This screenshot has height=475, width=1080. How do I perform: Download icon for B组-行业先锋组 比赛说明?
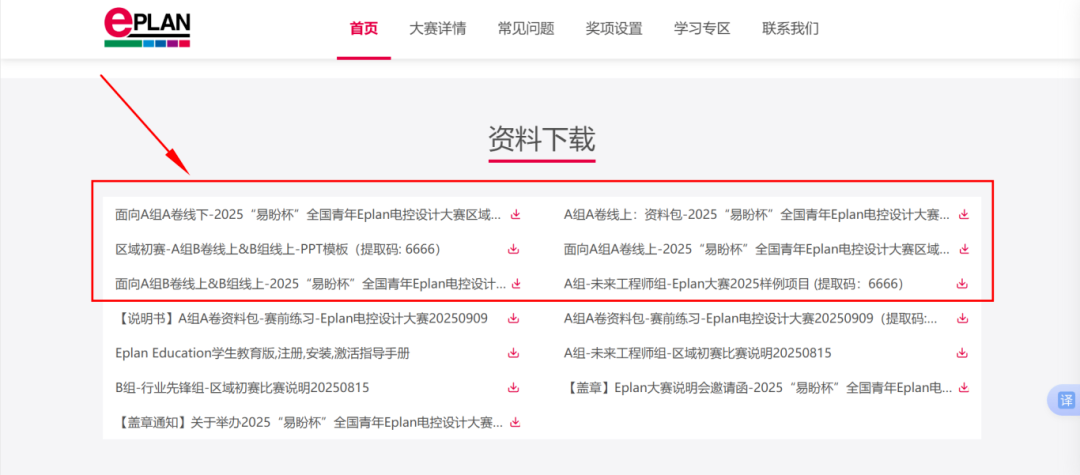(513, 388)
